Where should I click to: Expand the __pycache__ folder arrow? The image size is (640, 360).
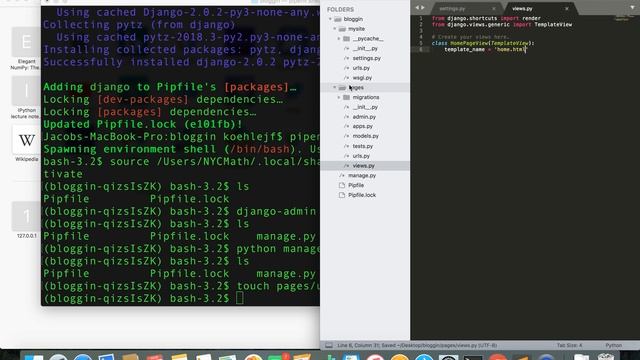(x=339, y=39)
